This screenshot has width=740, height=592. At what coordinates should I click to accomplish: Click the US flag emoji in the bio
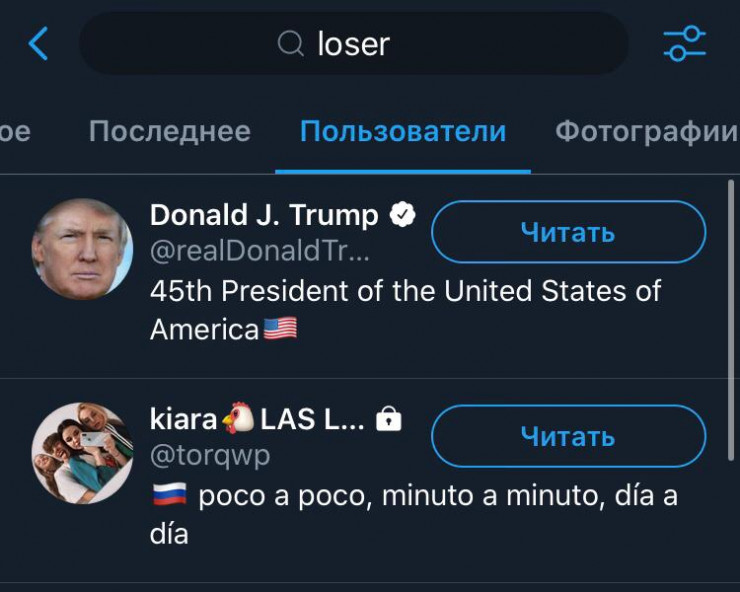280,329
